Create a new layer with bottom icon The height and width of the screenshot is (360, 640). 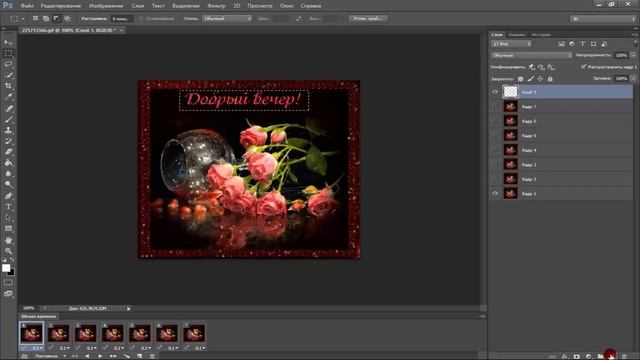click(x=610, y=356)
